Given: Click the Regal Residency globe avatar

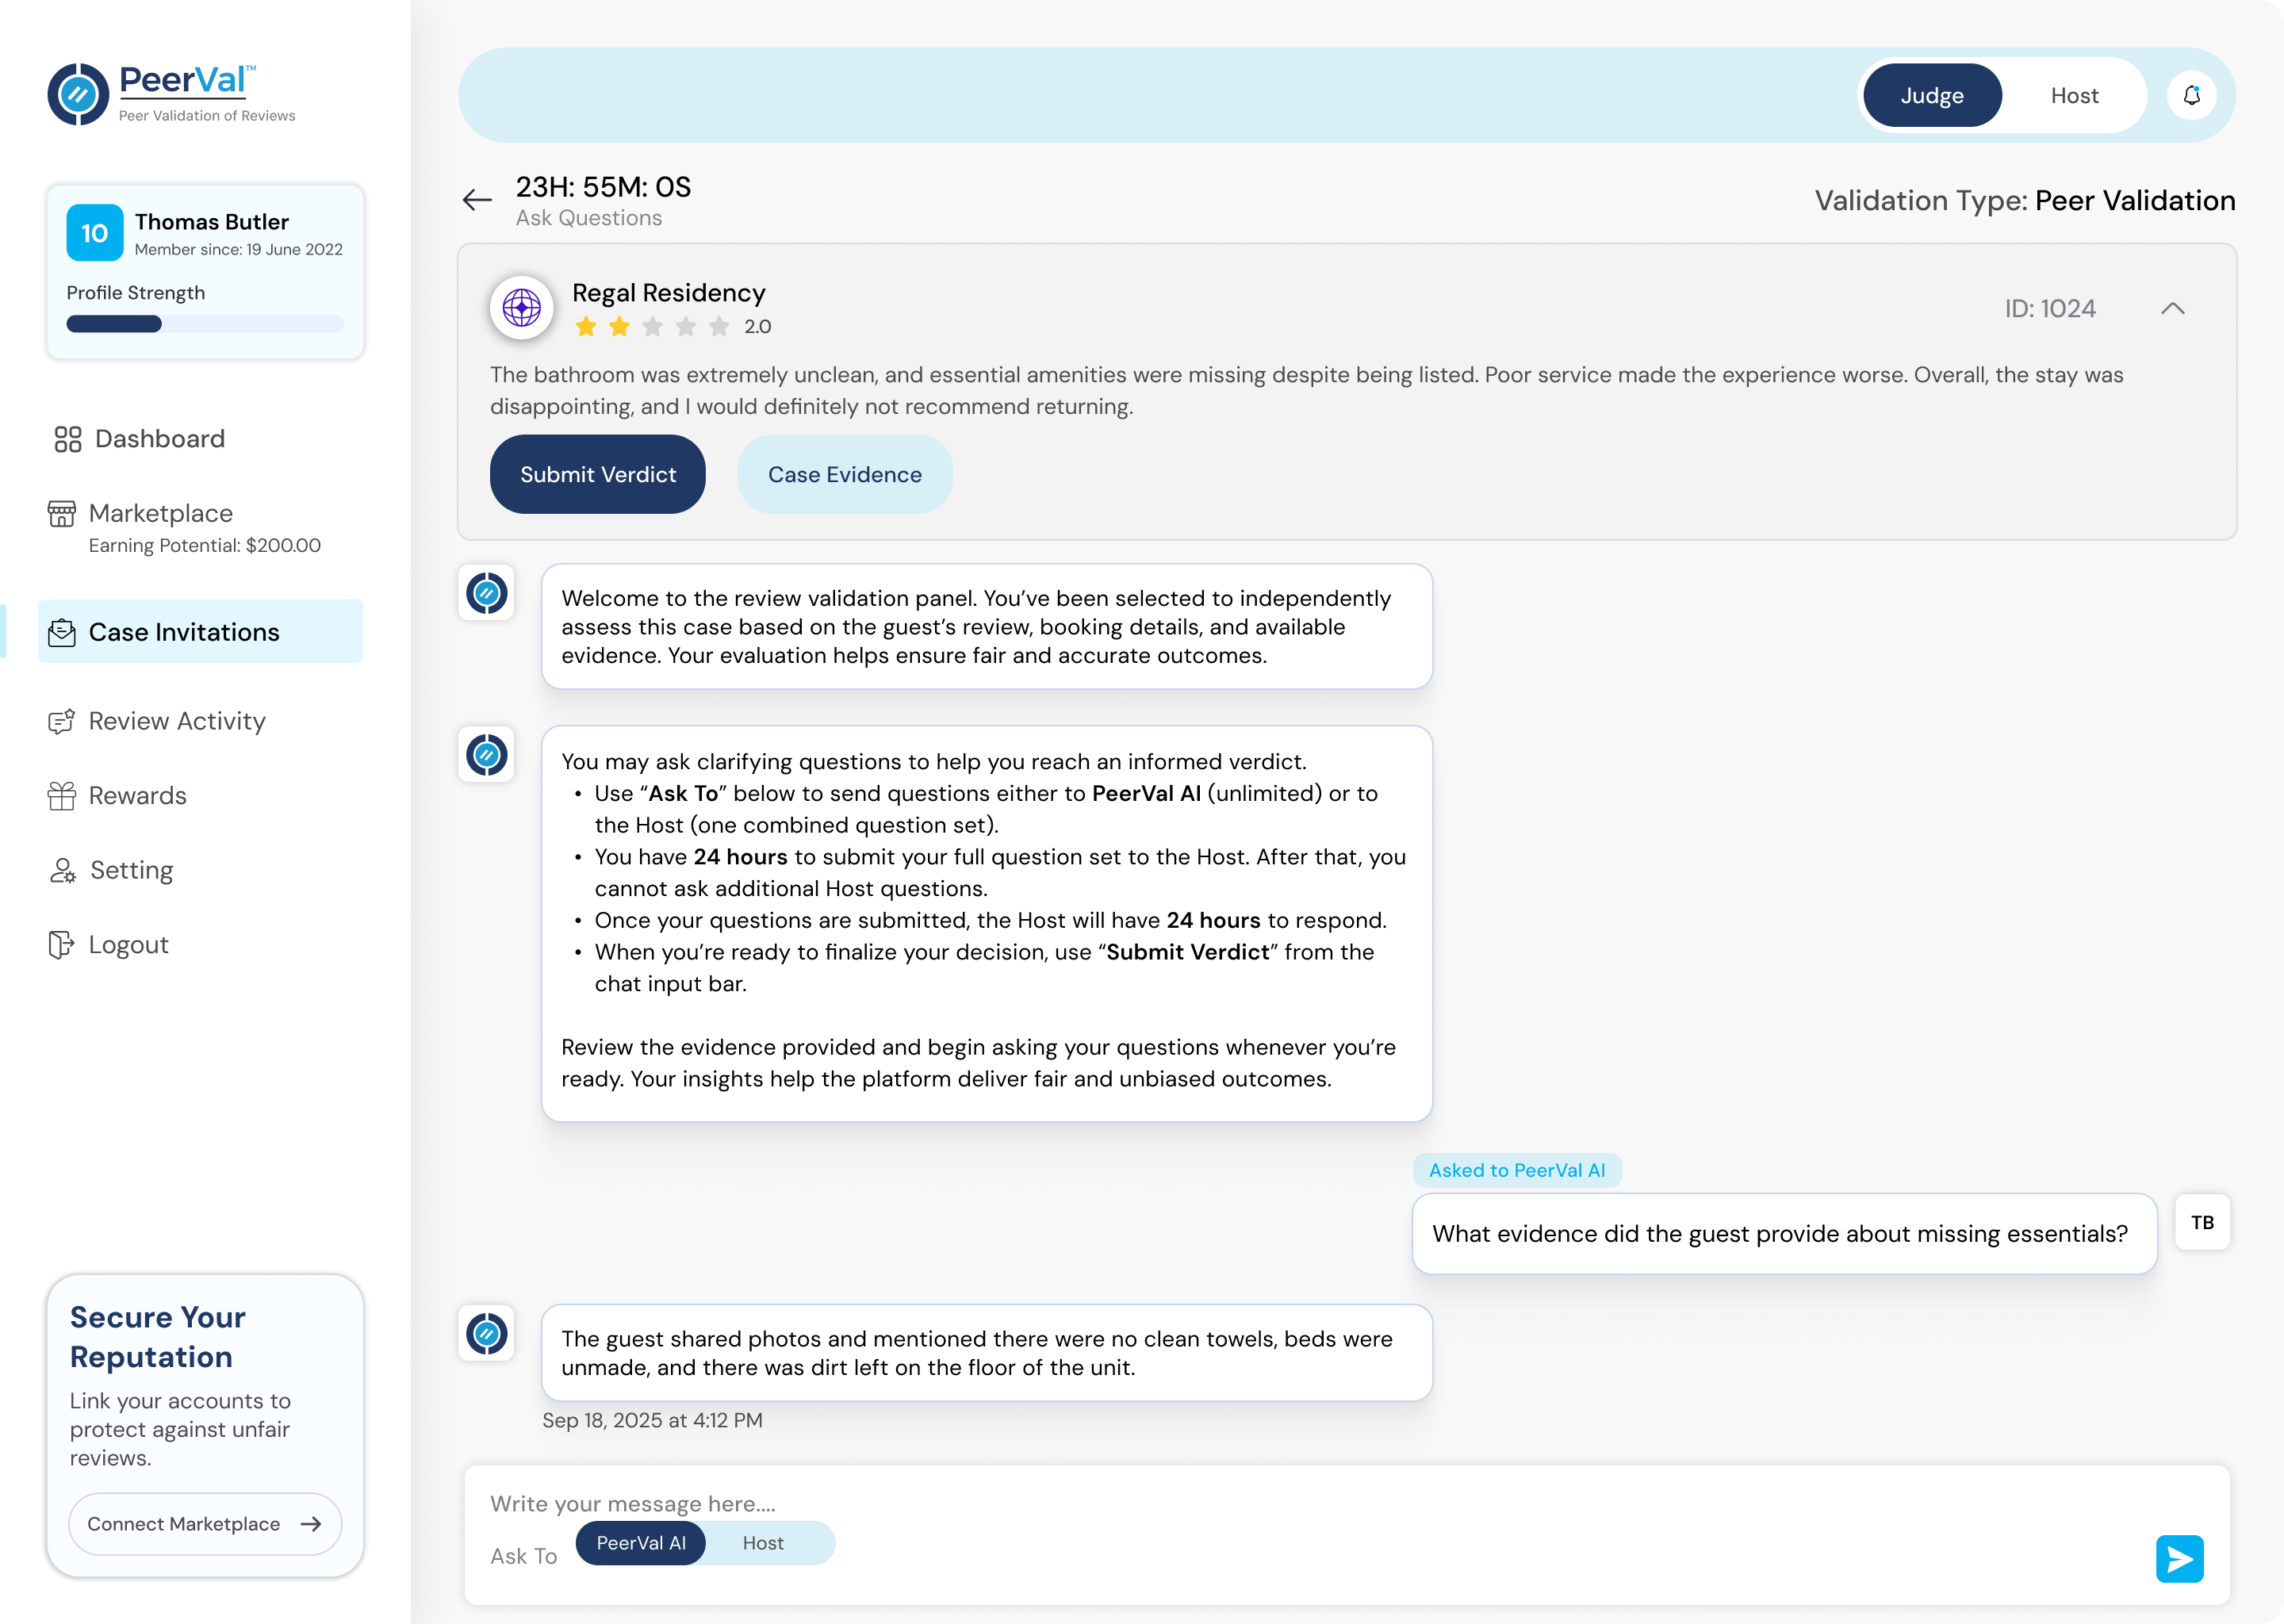Looking at the screenshot, I should coord(522,307).
